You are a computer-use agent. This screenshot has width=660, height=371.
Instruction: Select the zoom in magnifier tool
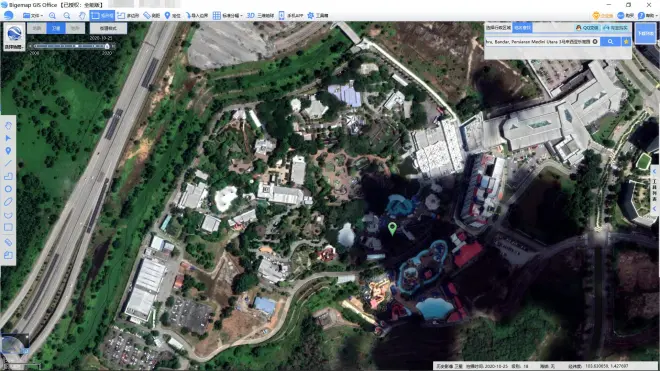[x=52, y=16]
